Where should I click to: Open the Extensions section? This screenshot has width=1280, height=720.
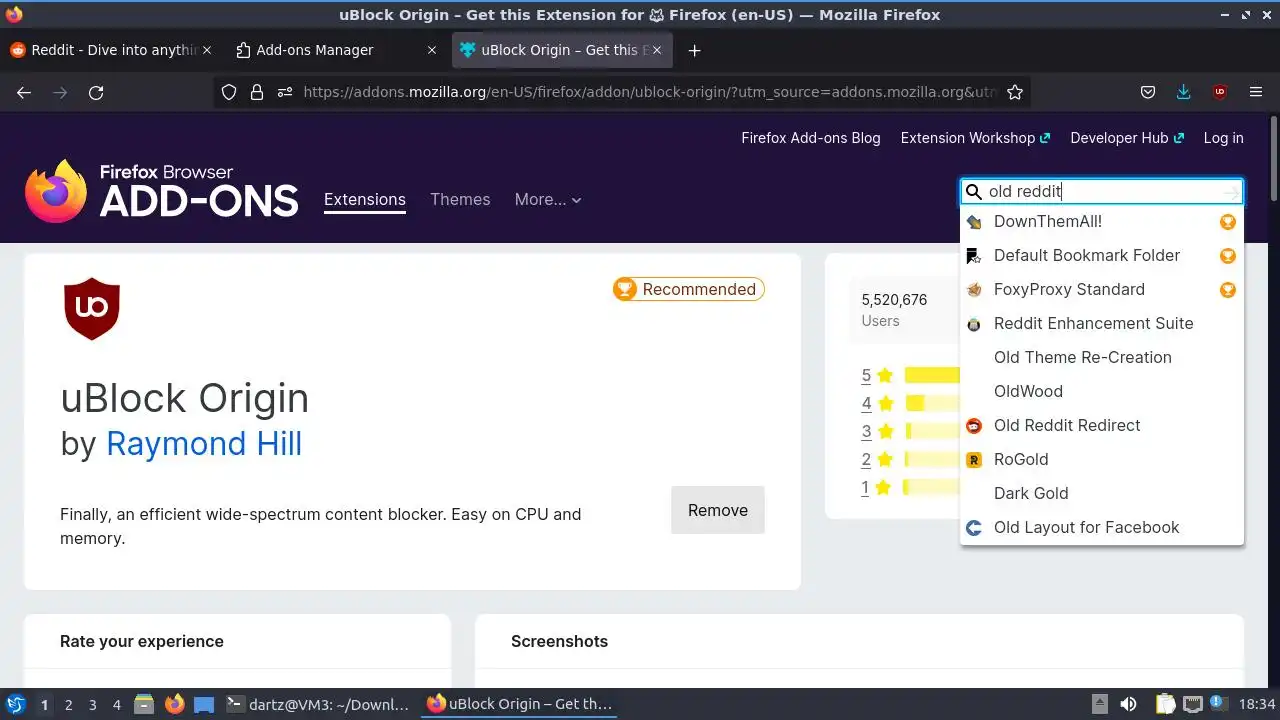click(365, 199)
